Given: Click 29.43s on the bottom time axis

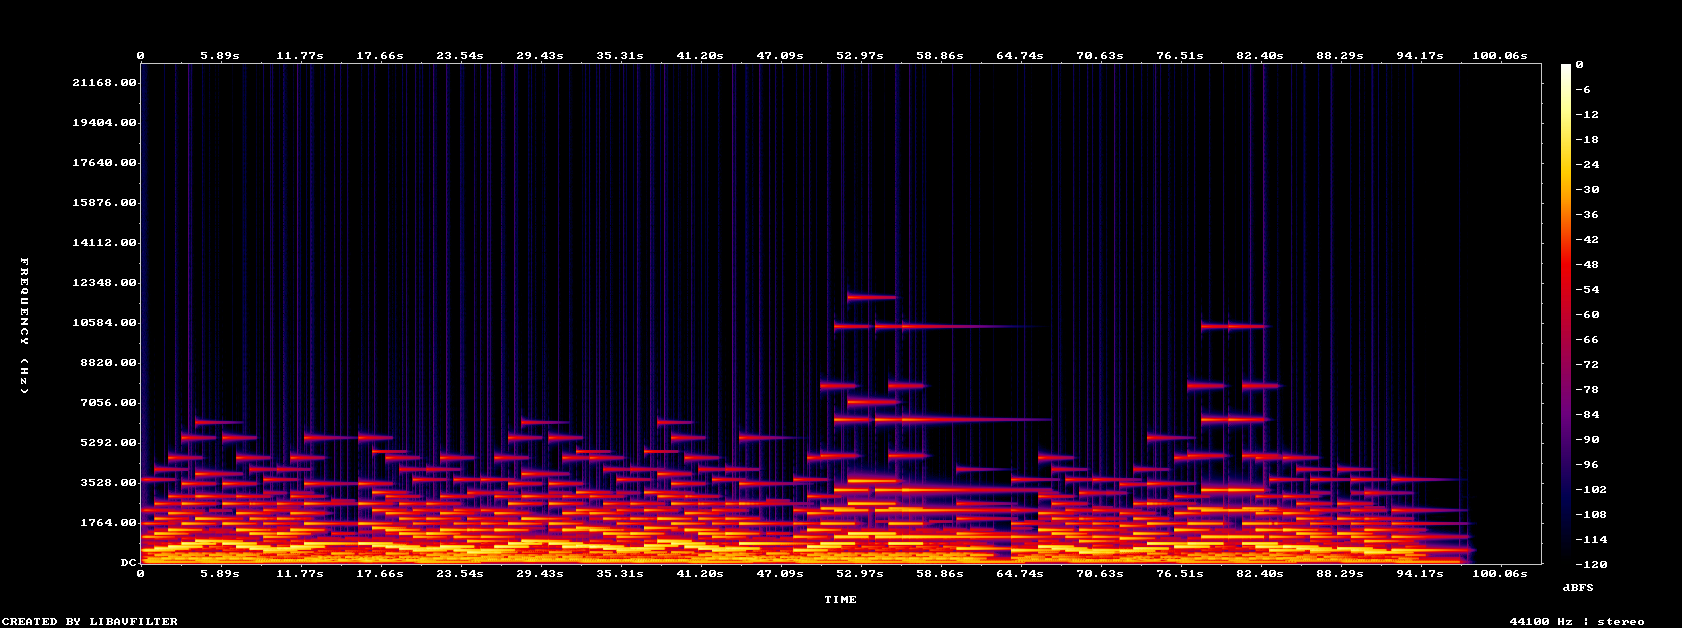Looking at the screenshot, I should tap(540, 574).
